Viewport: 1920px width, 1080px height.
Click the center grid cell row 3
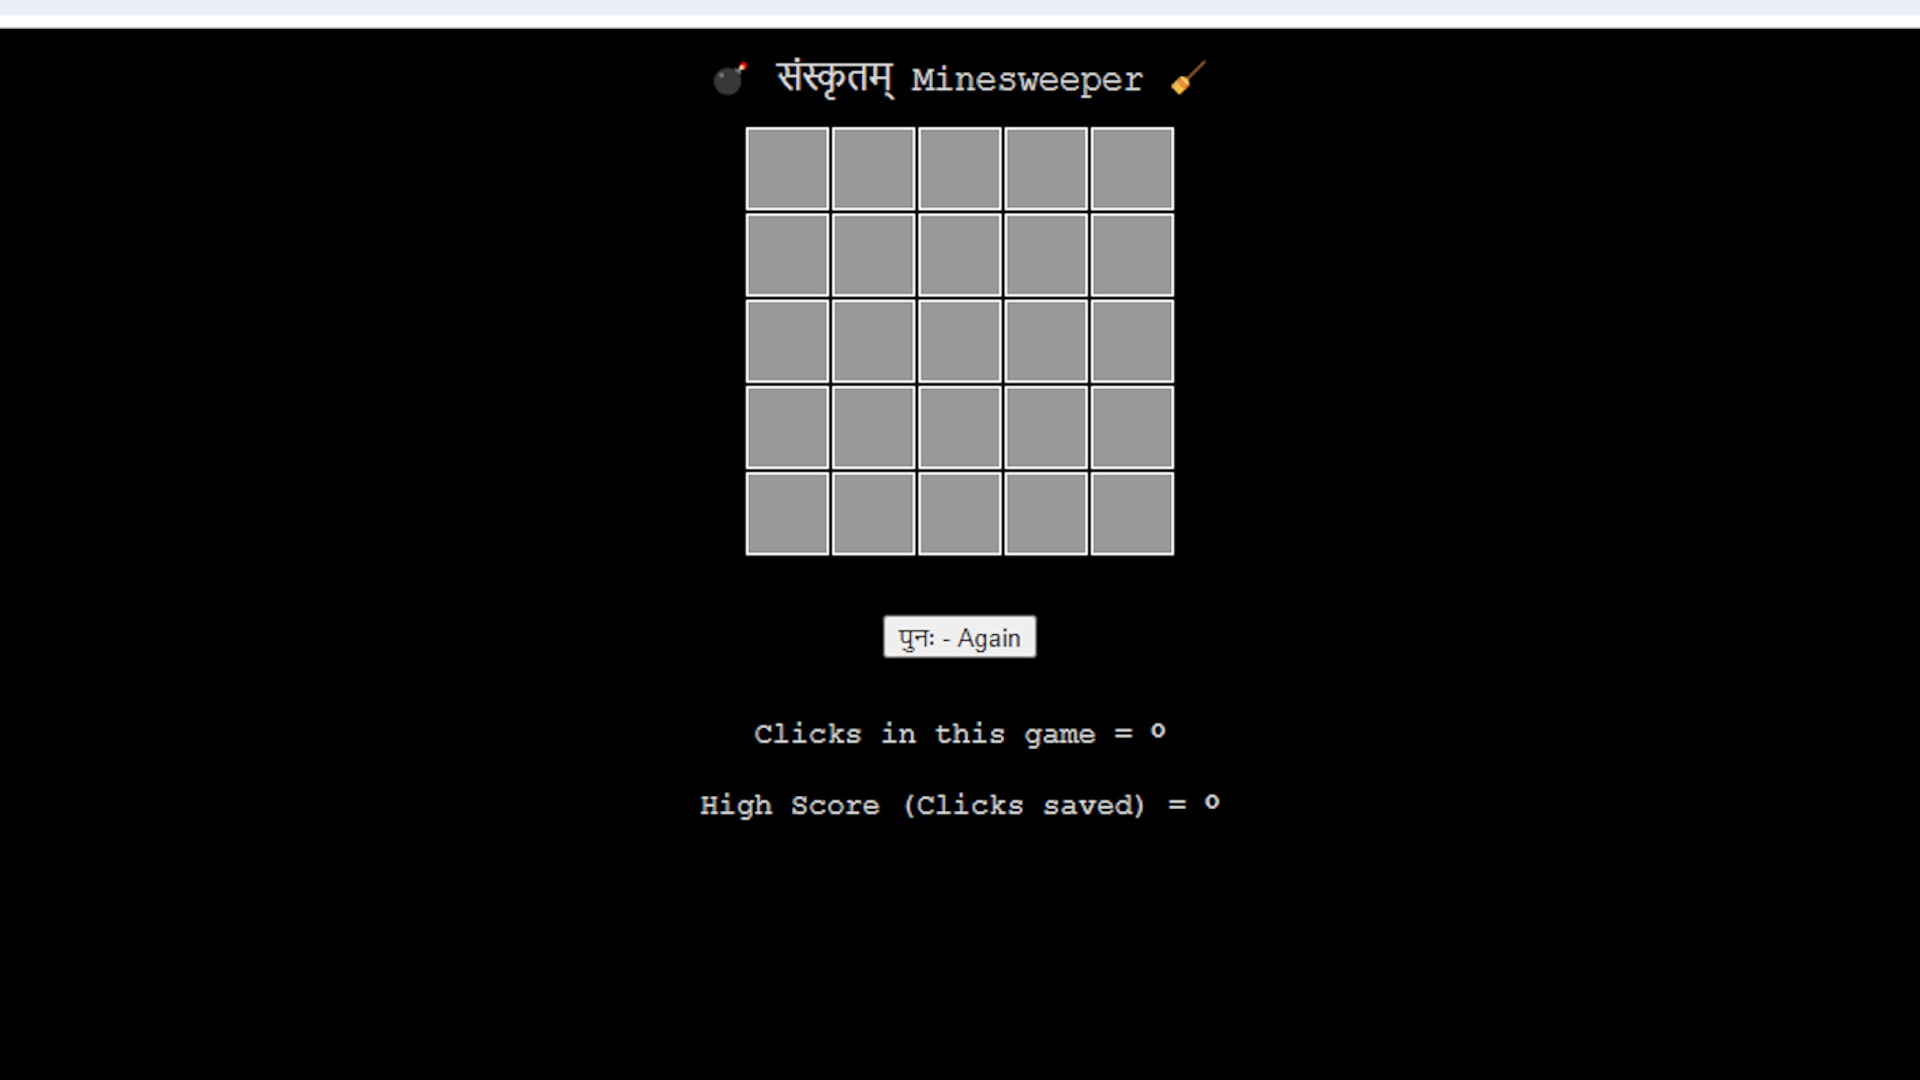pos(959,342)
